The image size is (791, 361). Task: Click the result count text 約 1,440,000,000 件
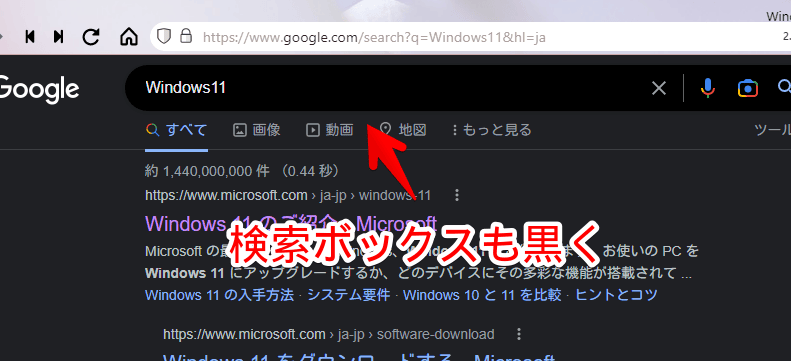click(207, 171)
